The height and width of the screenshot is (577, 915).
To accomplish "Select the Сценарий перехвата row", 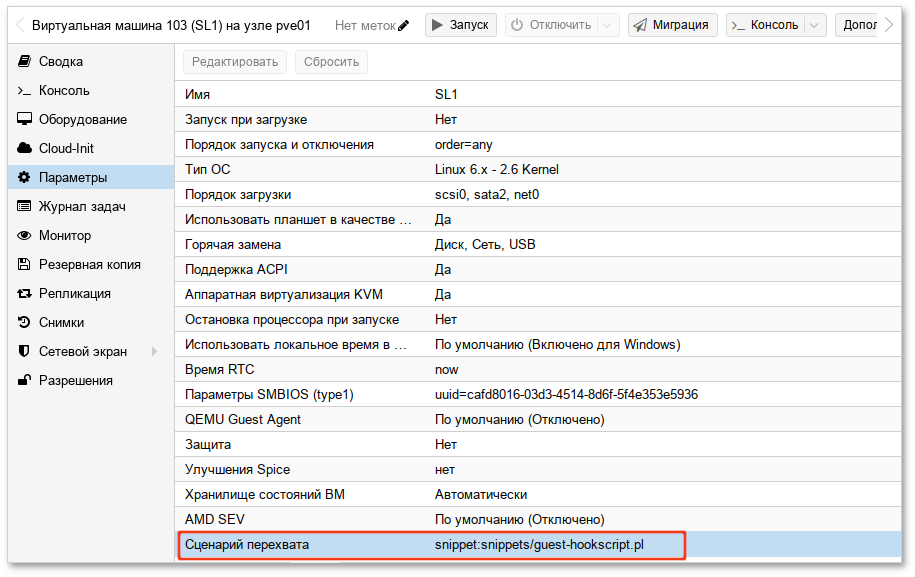I will coord(540,545).
